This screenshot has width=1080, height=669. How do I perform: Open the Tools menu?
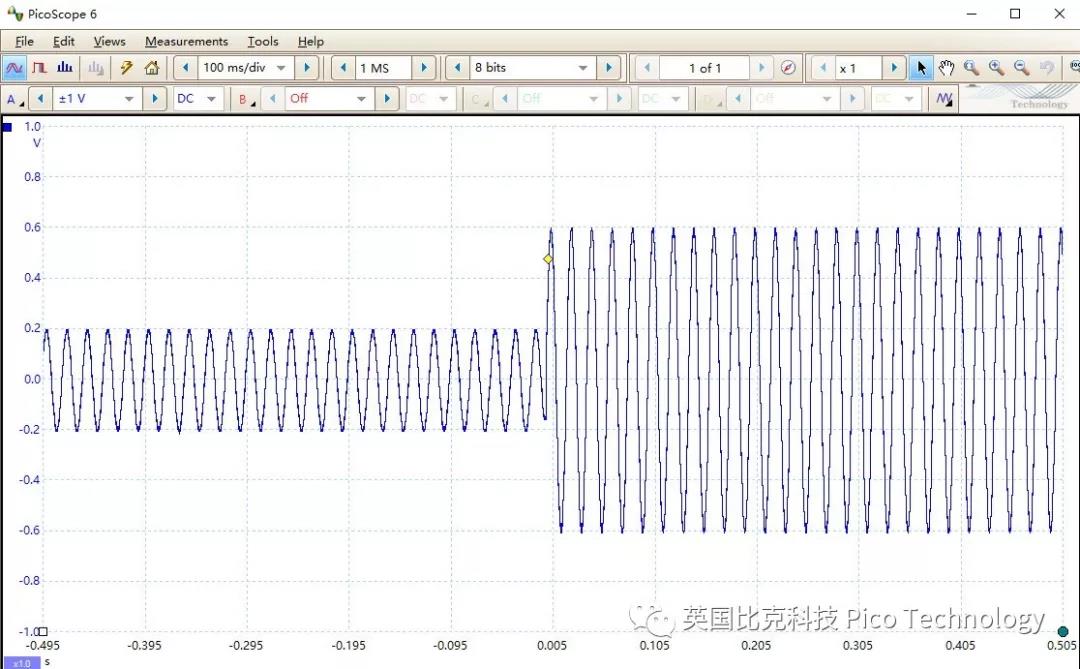(262, 41)
